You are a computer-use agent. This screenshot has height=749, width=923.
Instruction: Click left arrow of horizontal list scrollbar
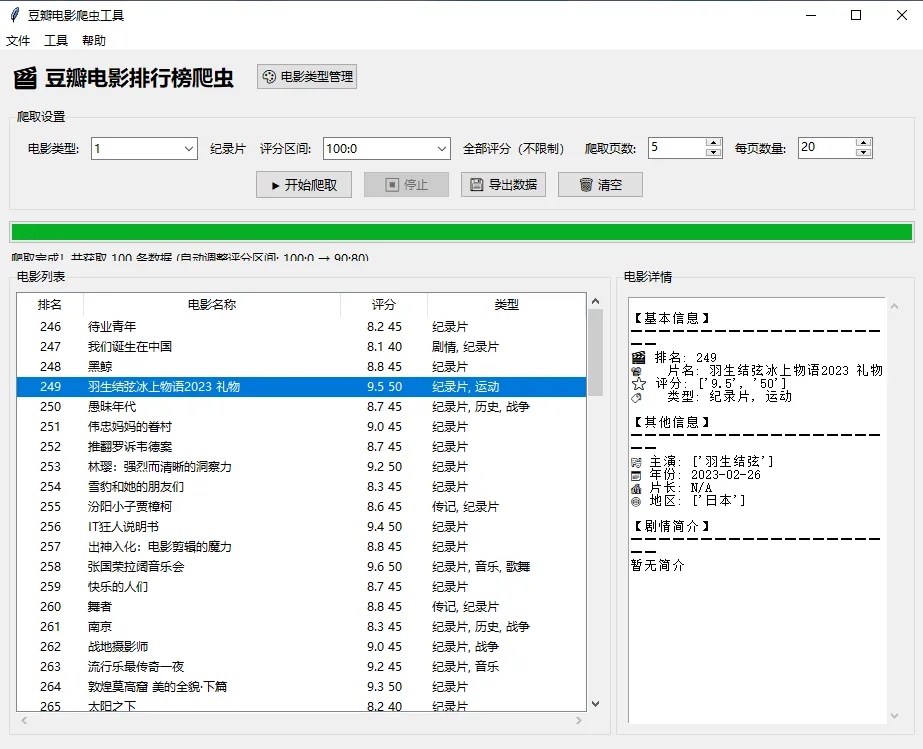tap(24, 720)
